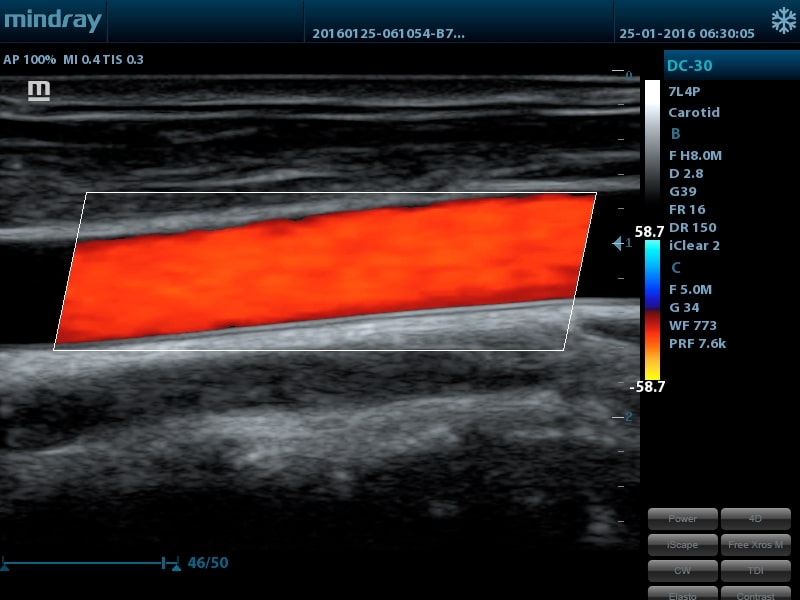
Task: Click the snowflake freeze icon
Action: tap(781, 21)
